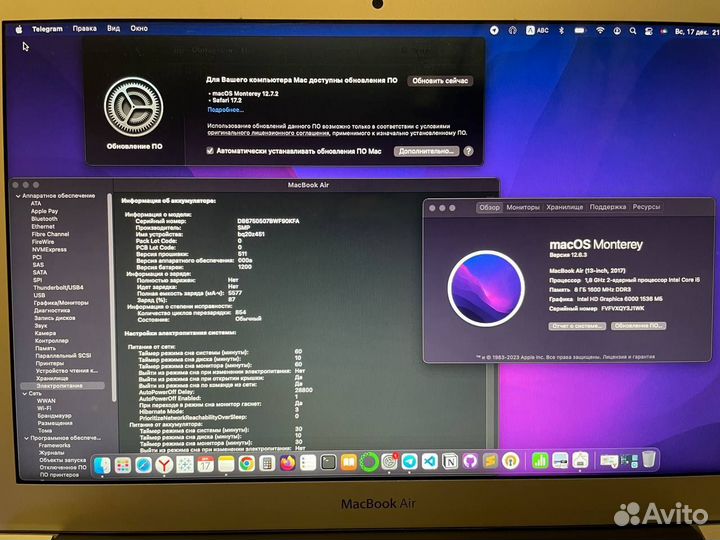Switch the ABC input source menu
This screenshot has width=720, height=540.
537,30
